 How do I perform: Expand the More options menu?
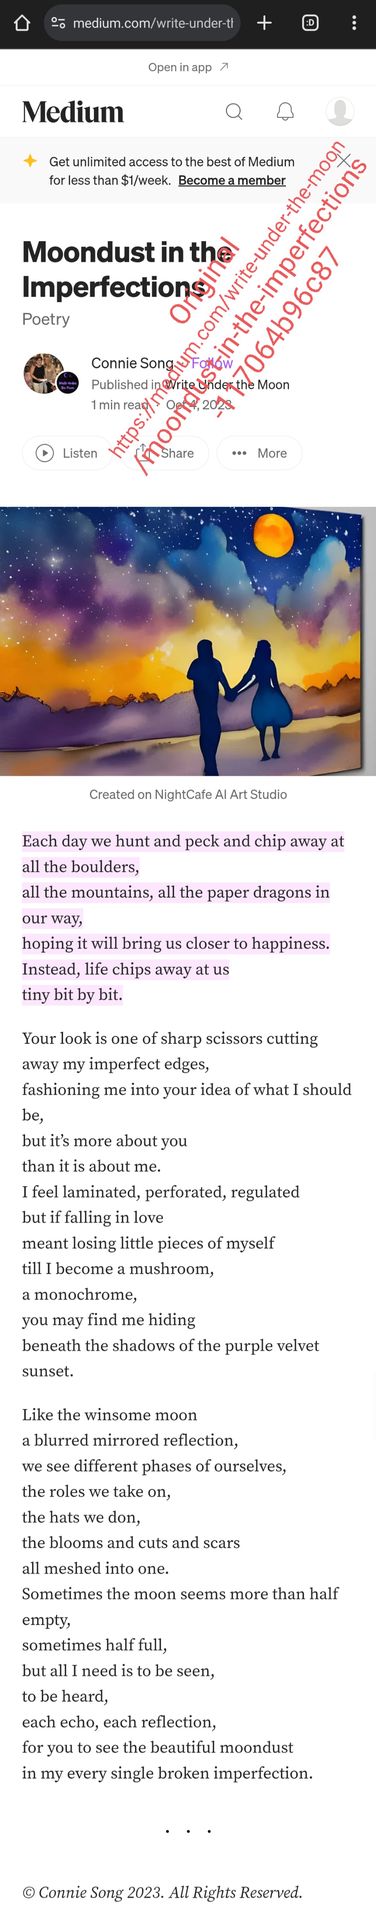pos(259,453)
